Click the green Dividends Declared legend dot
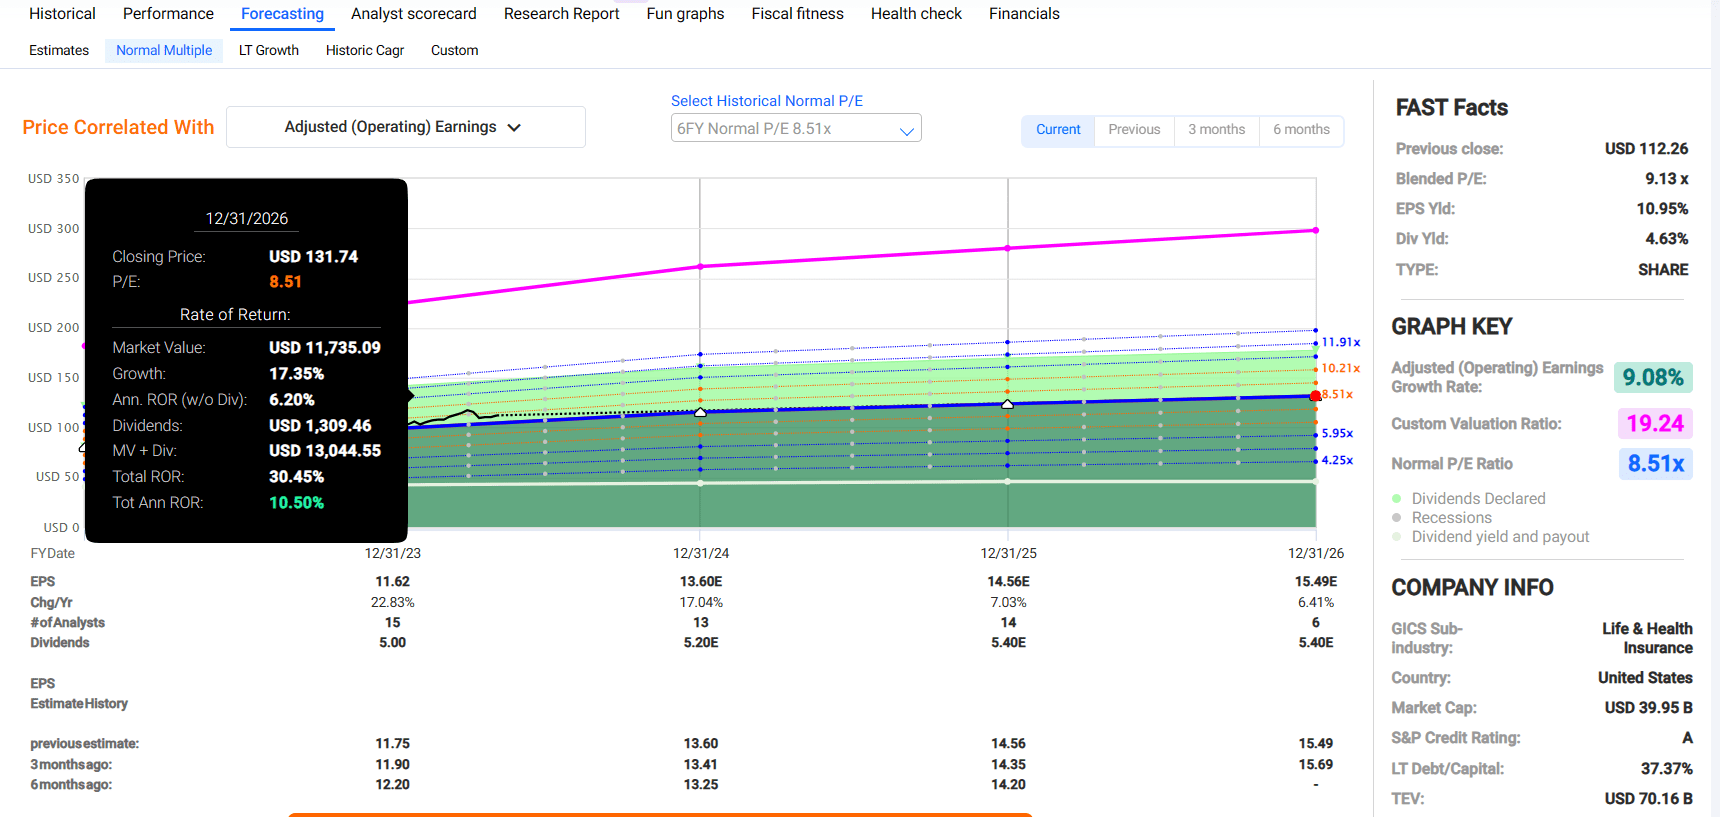1720x817 pixels. [x=1397, y=499]
